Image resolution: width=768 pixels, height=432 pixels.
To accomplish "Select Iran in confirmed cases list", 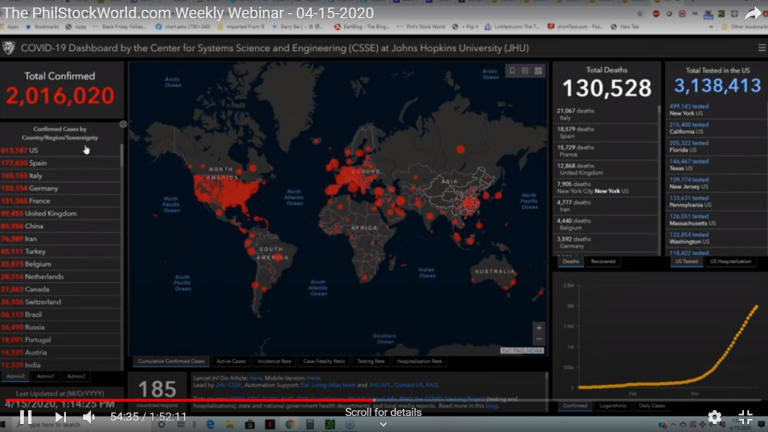I will tap(60, 239).
